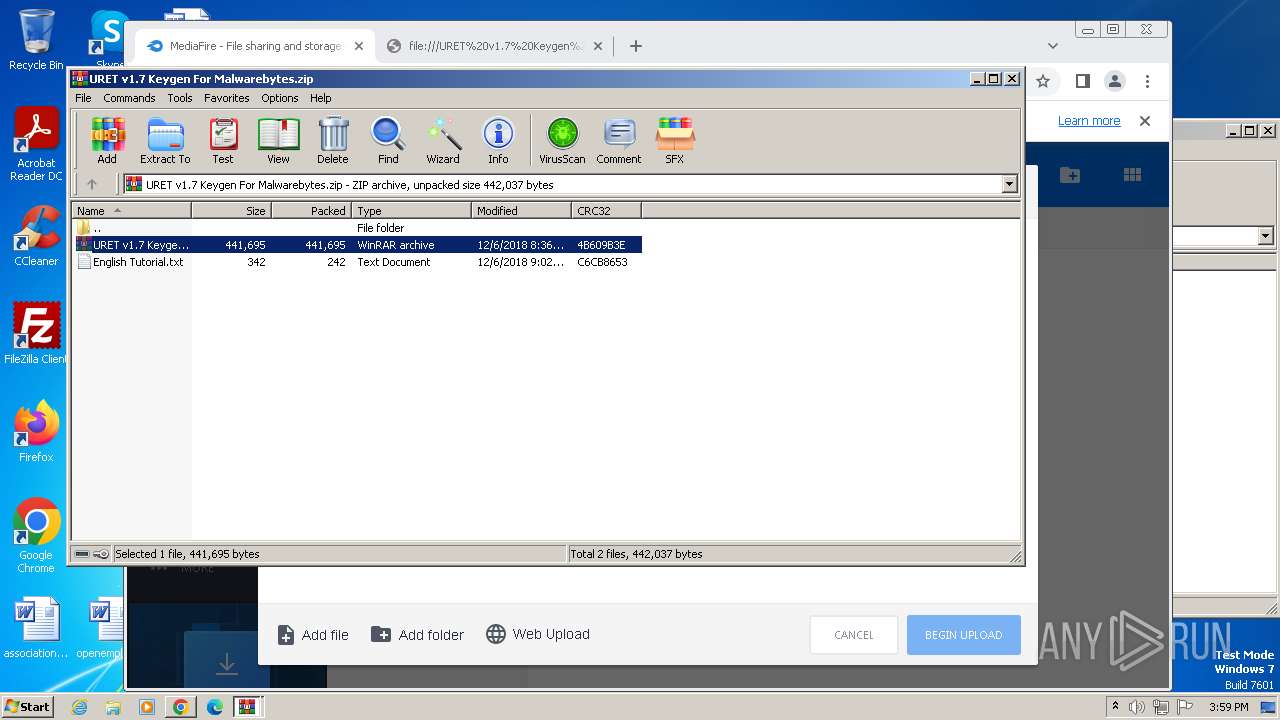Open Internet Explorer from taskbar

click(x=79, y=707)
